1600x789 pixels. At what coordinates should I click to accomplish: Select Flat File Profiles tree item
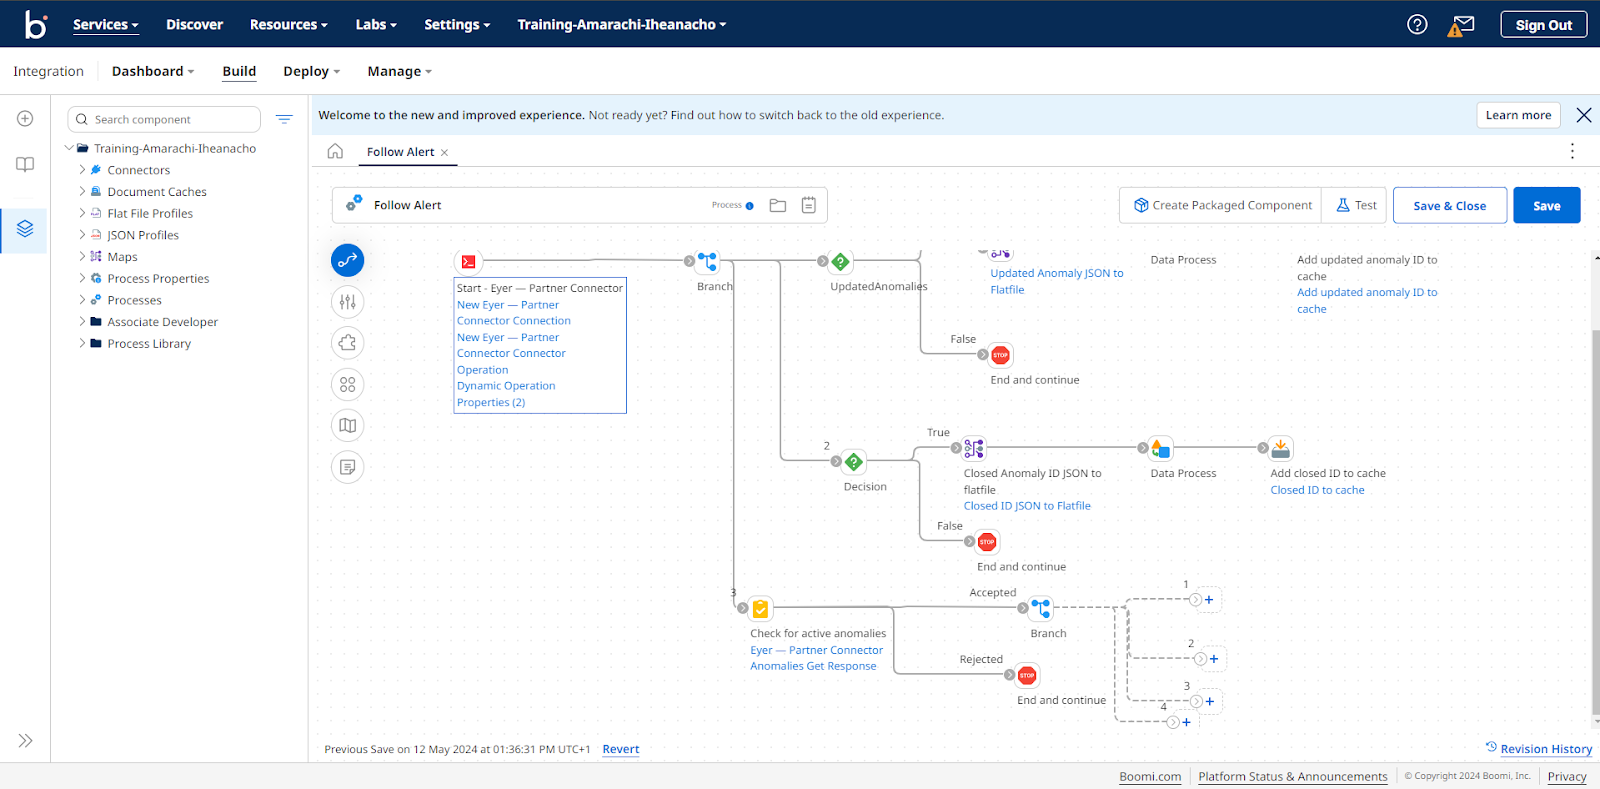pos(150,213)
